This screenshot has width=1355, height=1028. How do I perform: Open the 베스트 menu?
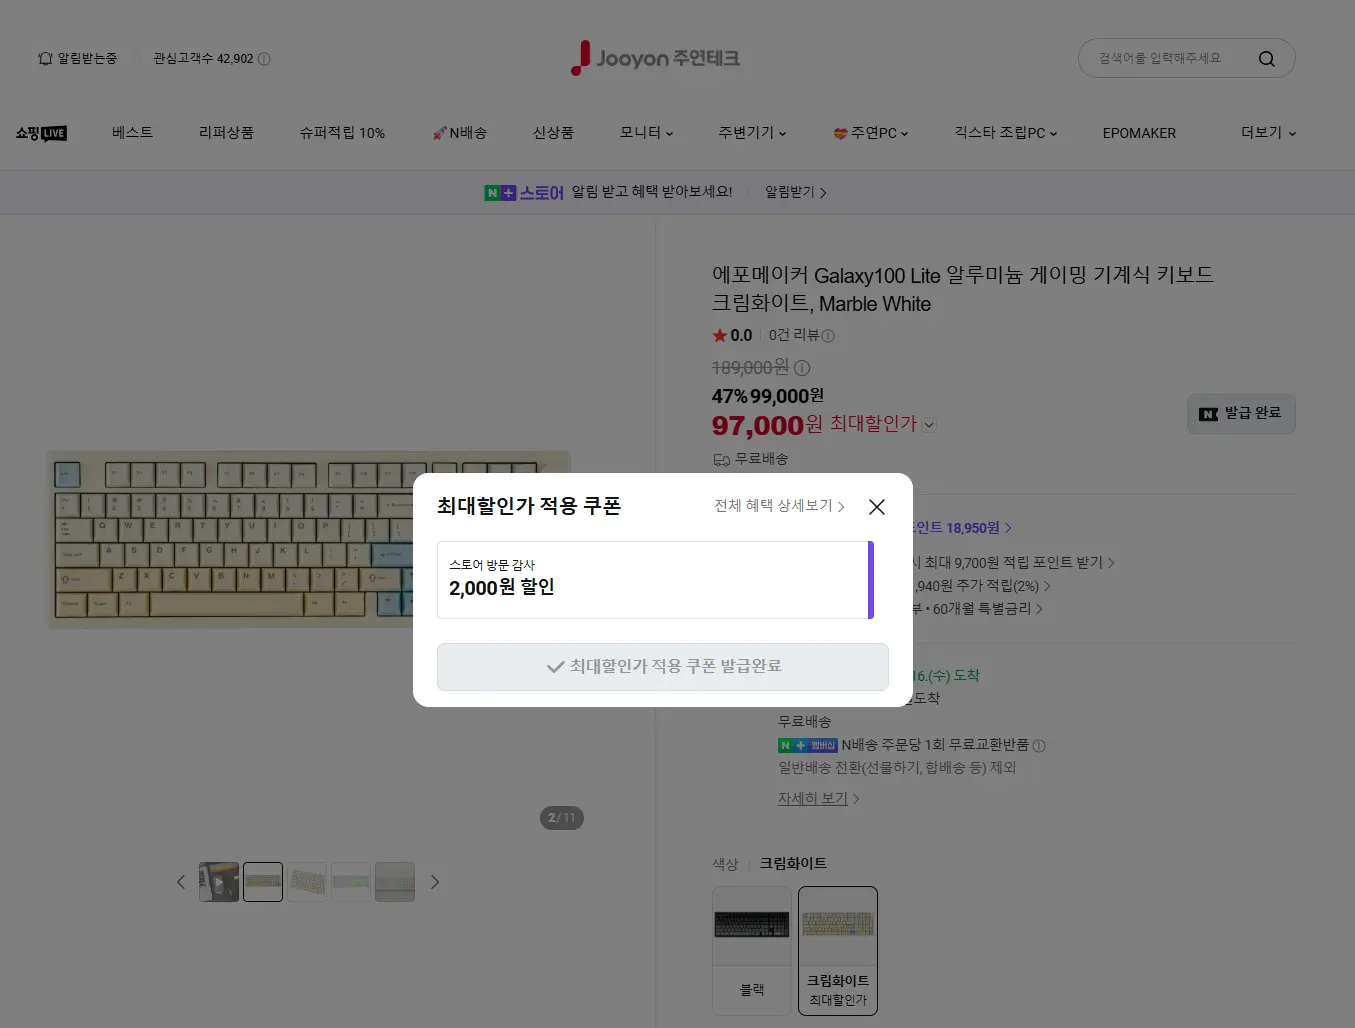tap(132, 132)
